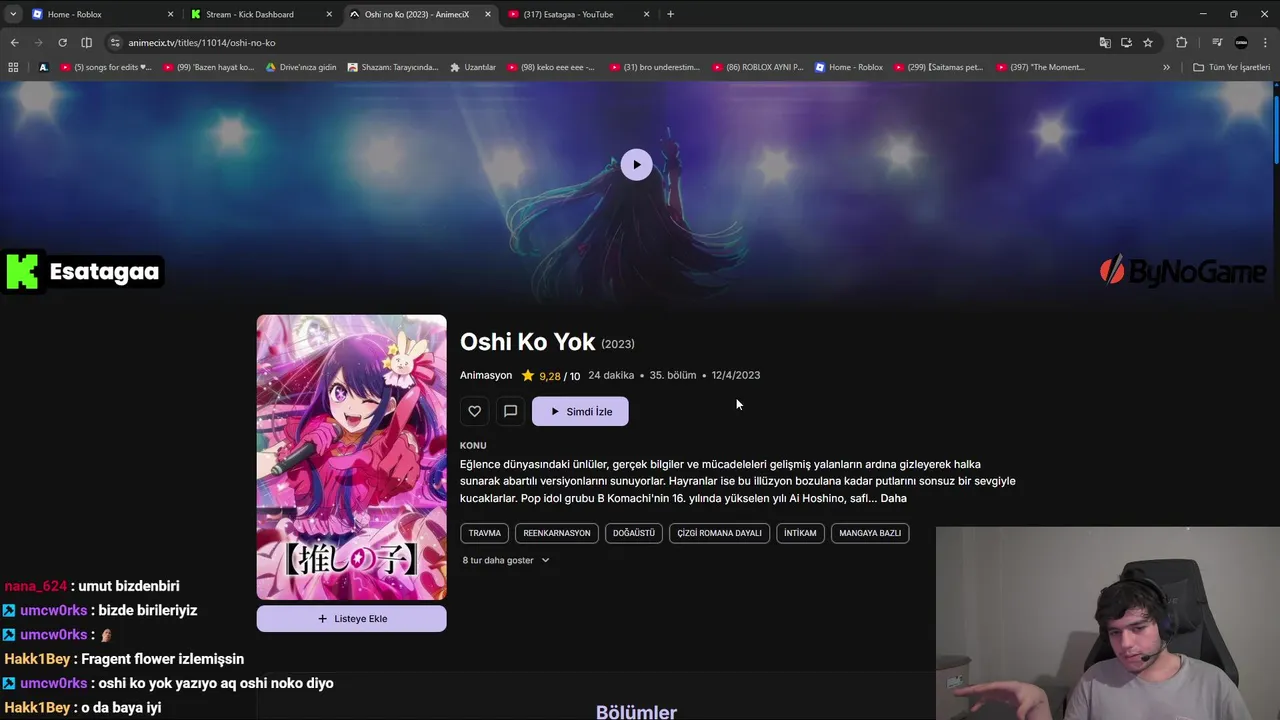Select the TRAVMA genre tag
This screenshot has height=720, width=1280.
click(x=485, y=533)
